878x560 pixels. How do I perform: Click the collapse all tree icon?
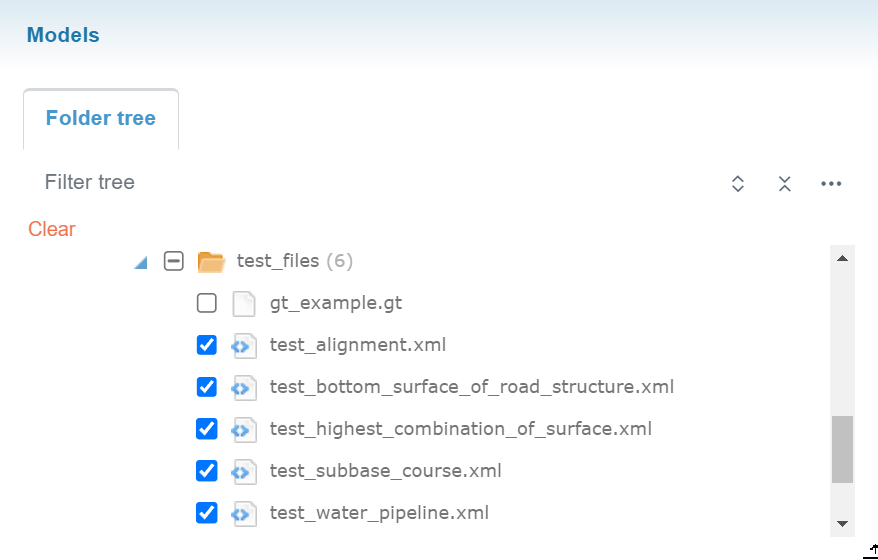click(785, 183)
